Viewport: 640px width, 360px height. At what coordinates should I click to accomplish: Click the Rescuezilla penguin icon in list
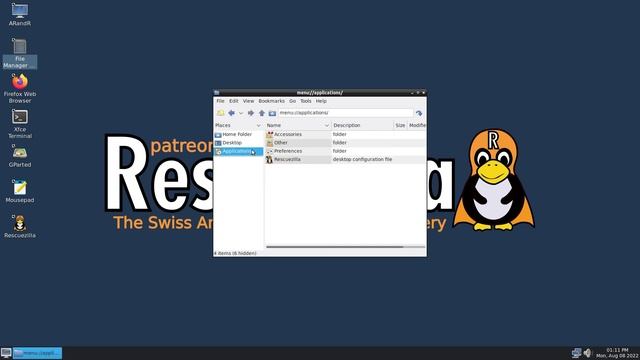point(269,159)
